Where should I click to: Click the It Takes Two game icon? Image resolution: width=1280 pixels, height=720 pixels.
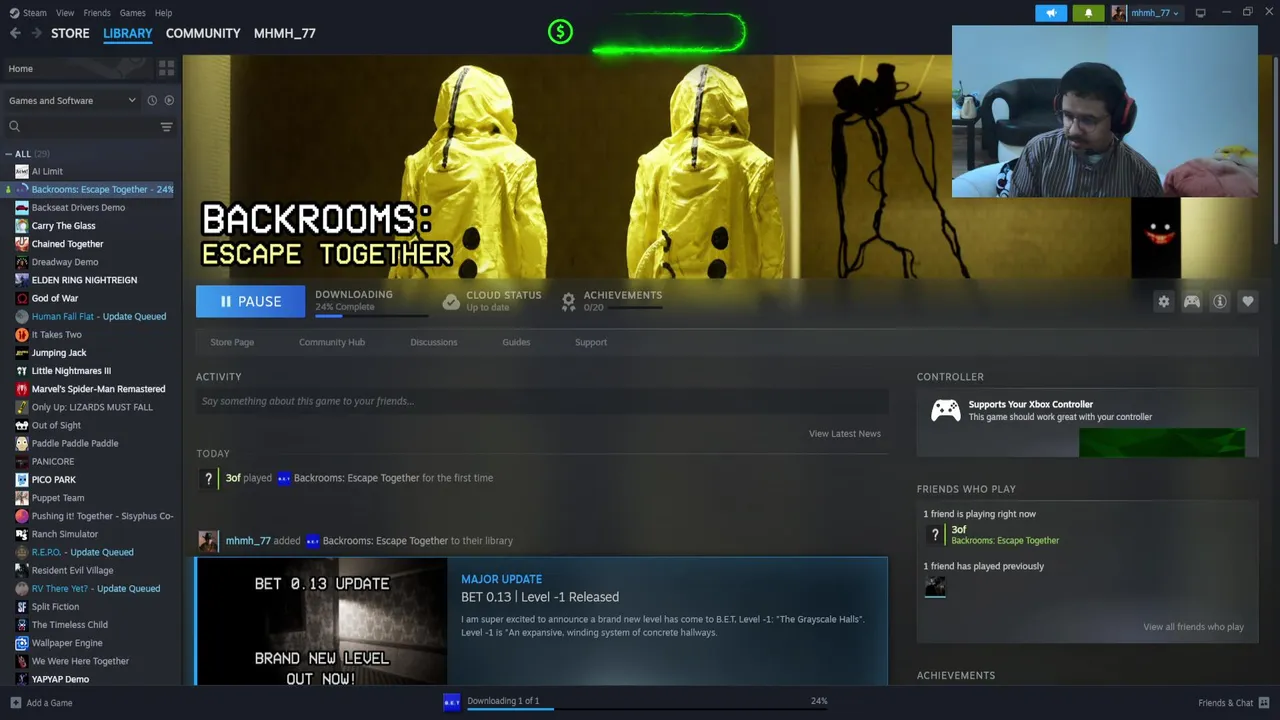pos(22,334)
